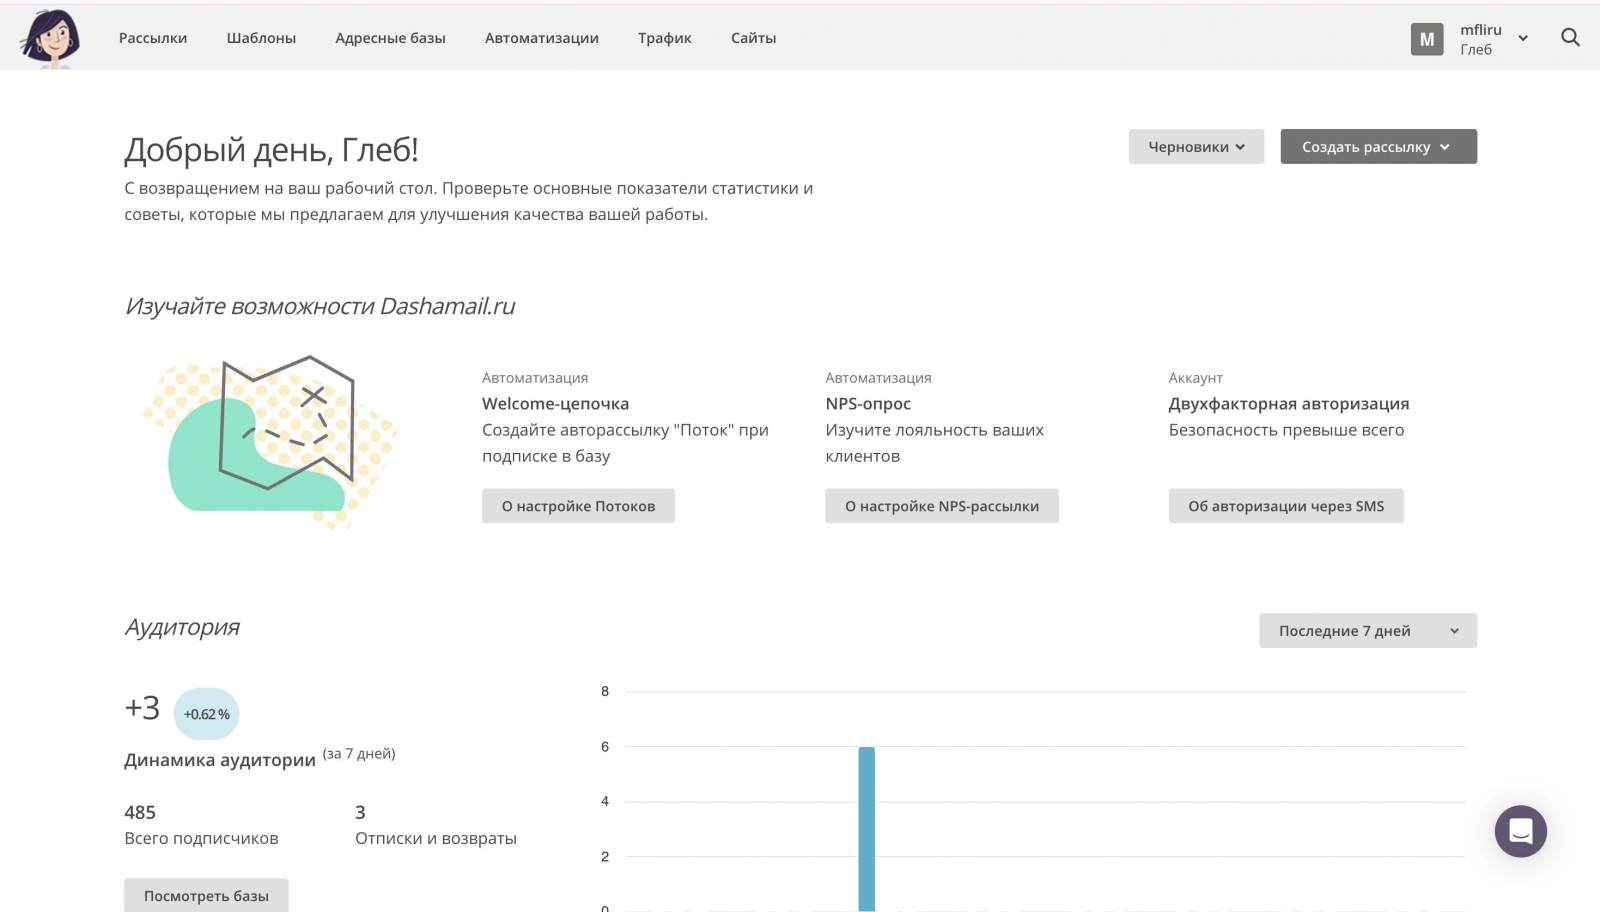The height and width of the screenshot is (912, 1600).
Task: Change the Последние 7 дней period
Action: tap(1367, 631)
